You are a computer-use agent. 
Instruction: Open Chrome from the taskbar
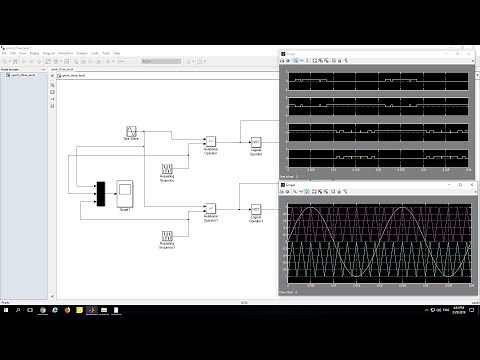(x=43, y=310)
